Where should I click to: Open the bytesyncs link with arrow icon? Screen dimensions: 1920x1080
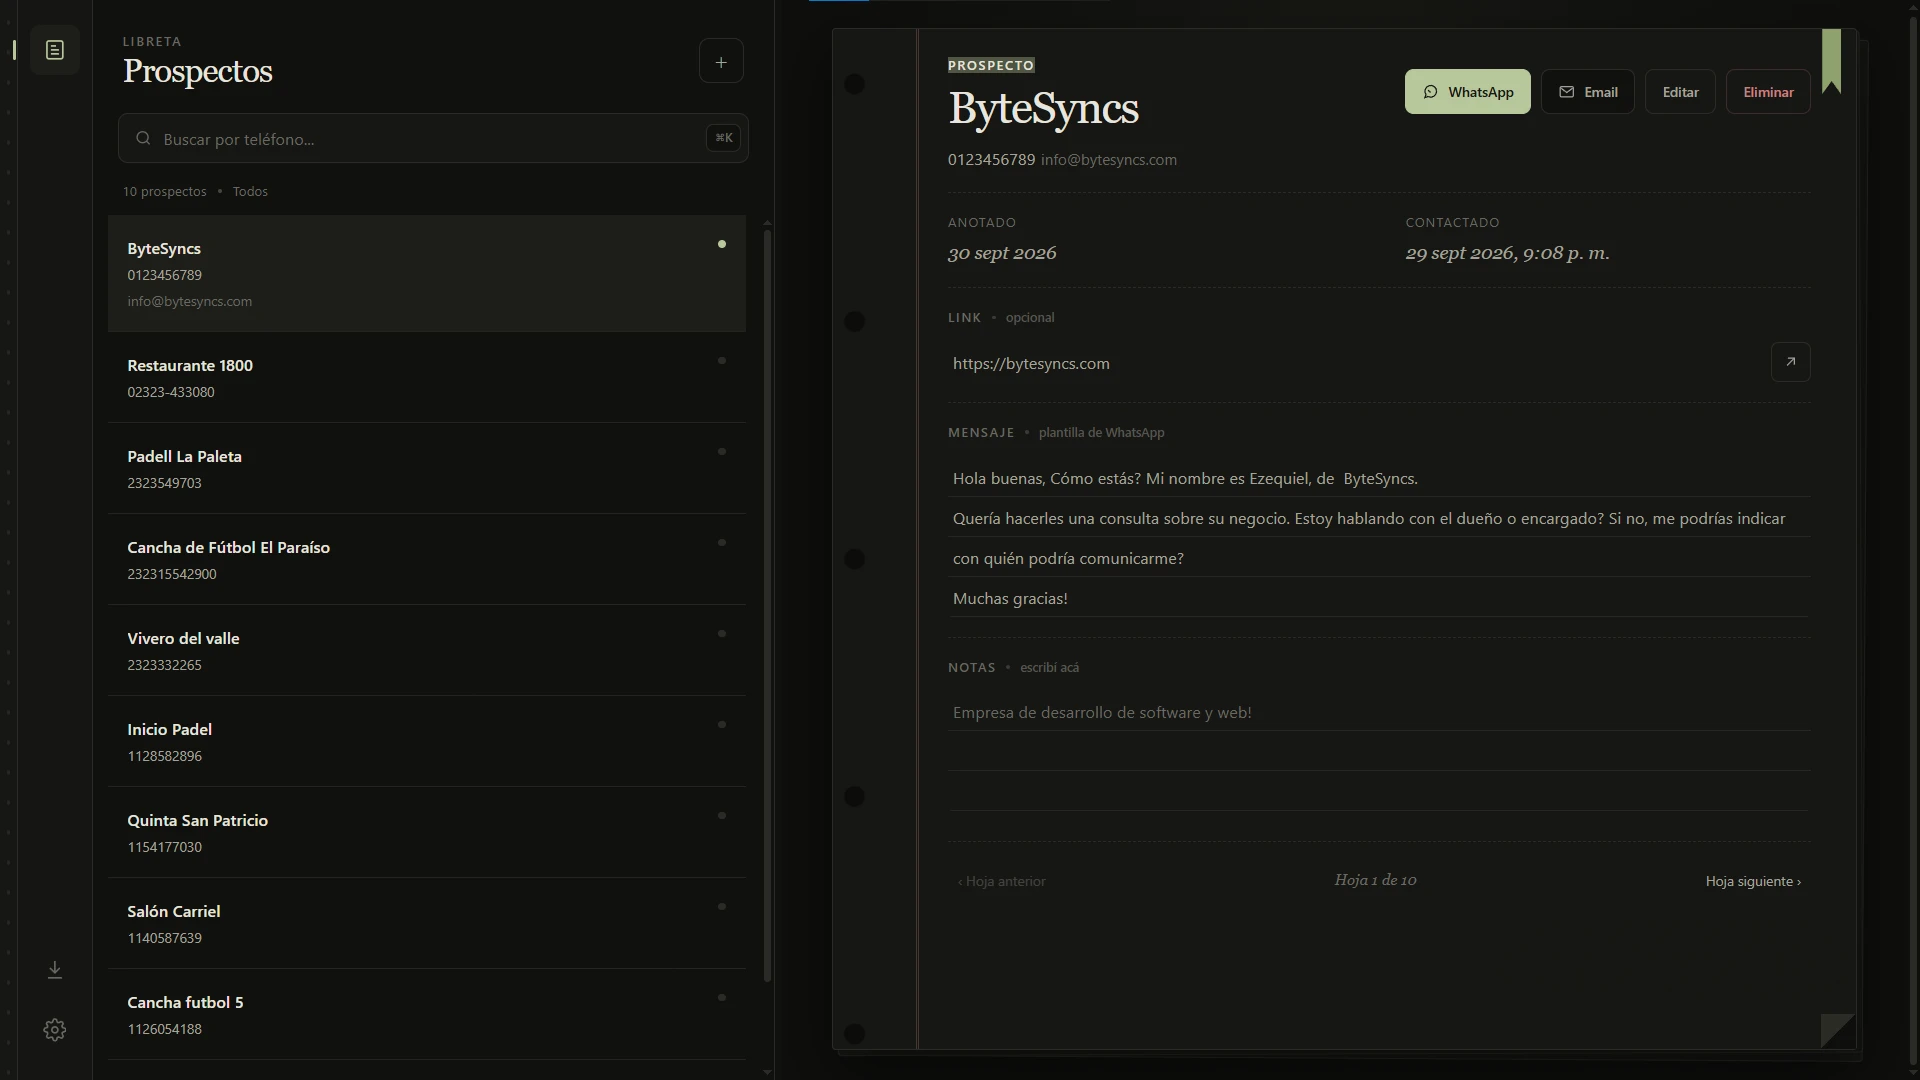point(1790,362)
